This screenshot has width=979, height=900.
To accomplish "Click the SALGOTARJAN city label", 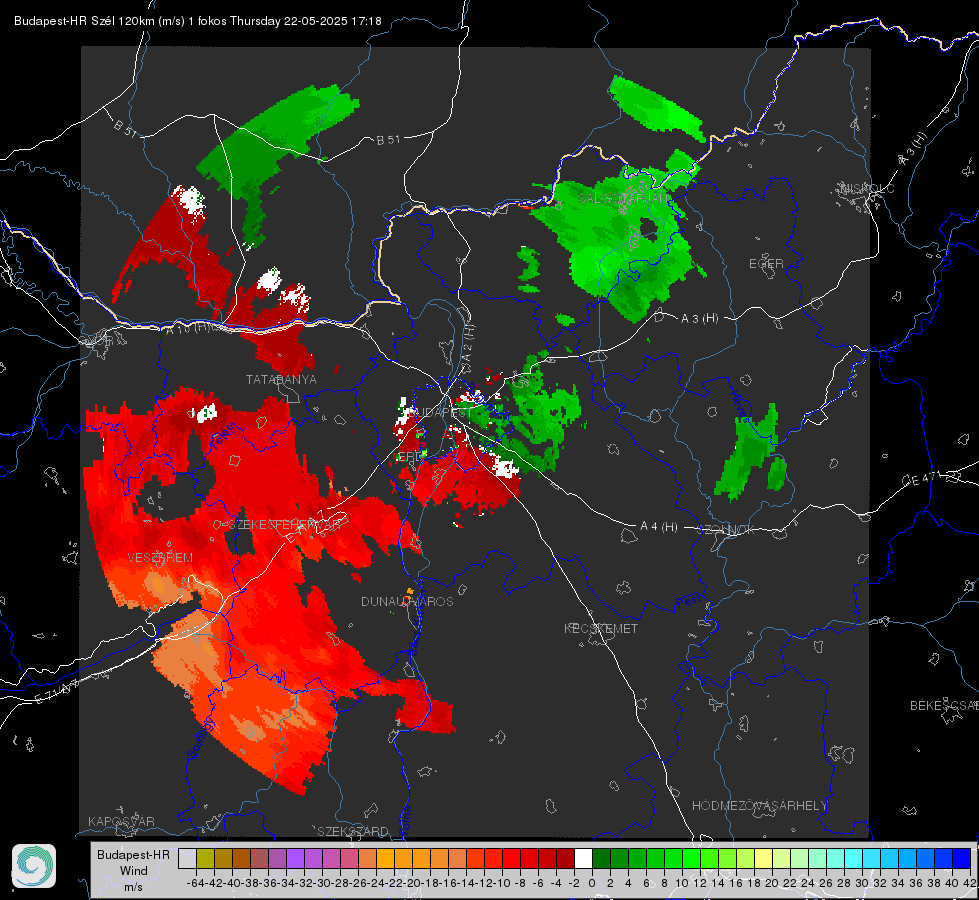I will coord(622,199).
